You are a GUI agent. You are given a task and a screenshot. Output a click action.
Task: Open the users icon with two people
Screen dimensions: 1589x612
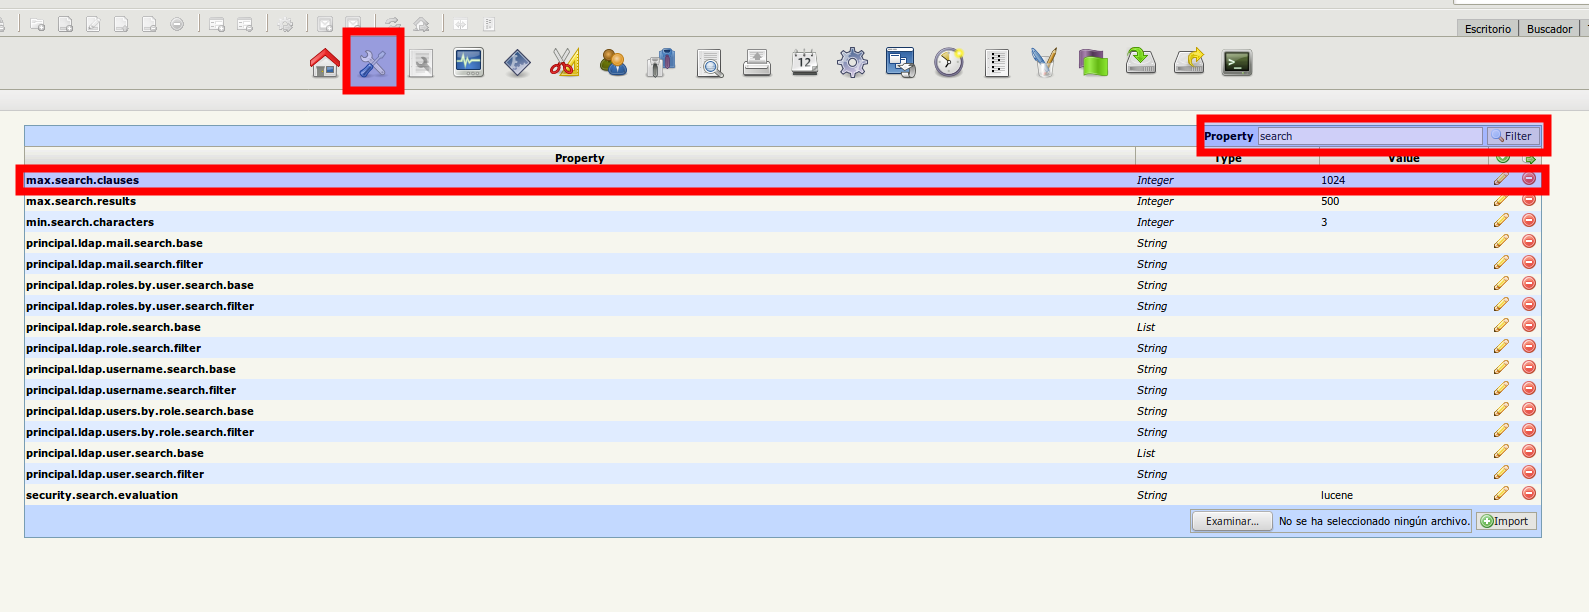(x=612, y=63)
